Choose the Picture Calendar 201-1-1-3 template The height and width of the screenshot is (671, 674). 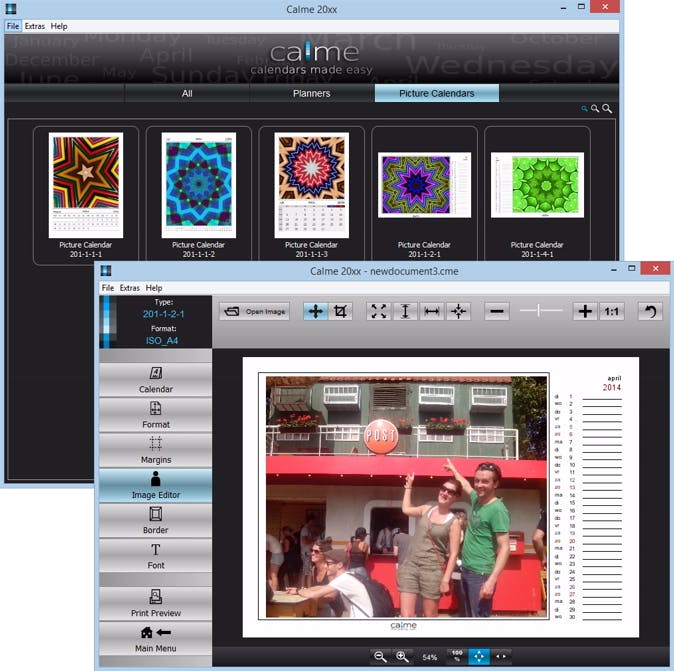point(312,193)
